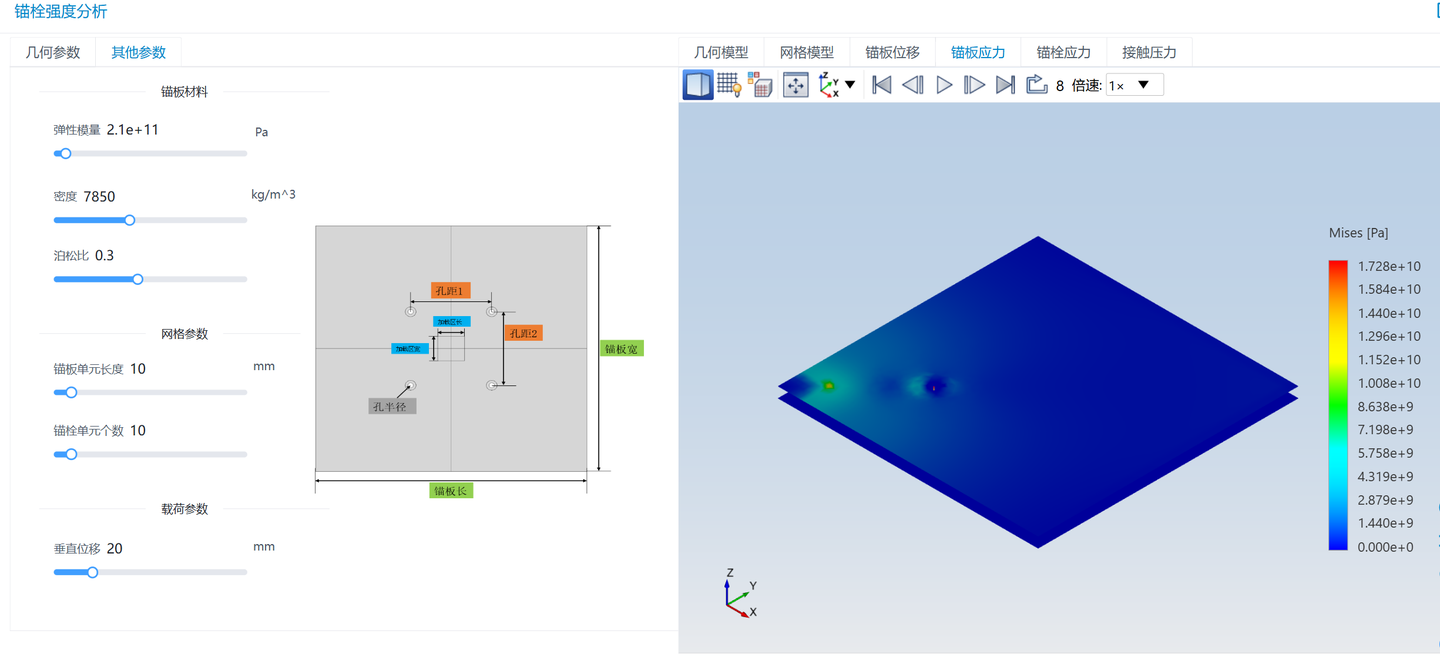The image size is (1440, 661).
Task: Click the 锚栓单元个数 slider handle
Action: tap(71, 454)
